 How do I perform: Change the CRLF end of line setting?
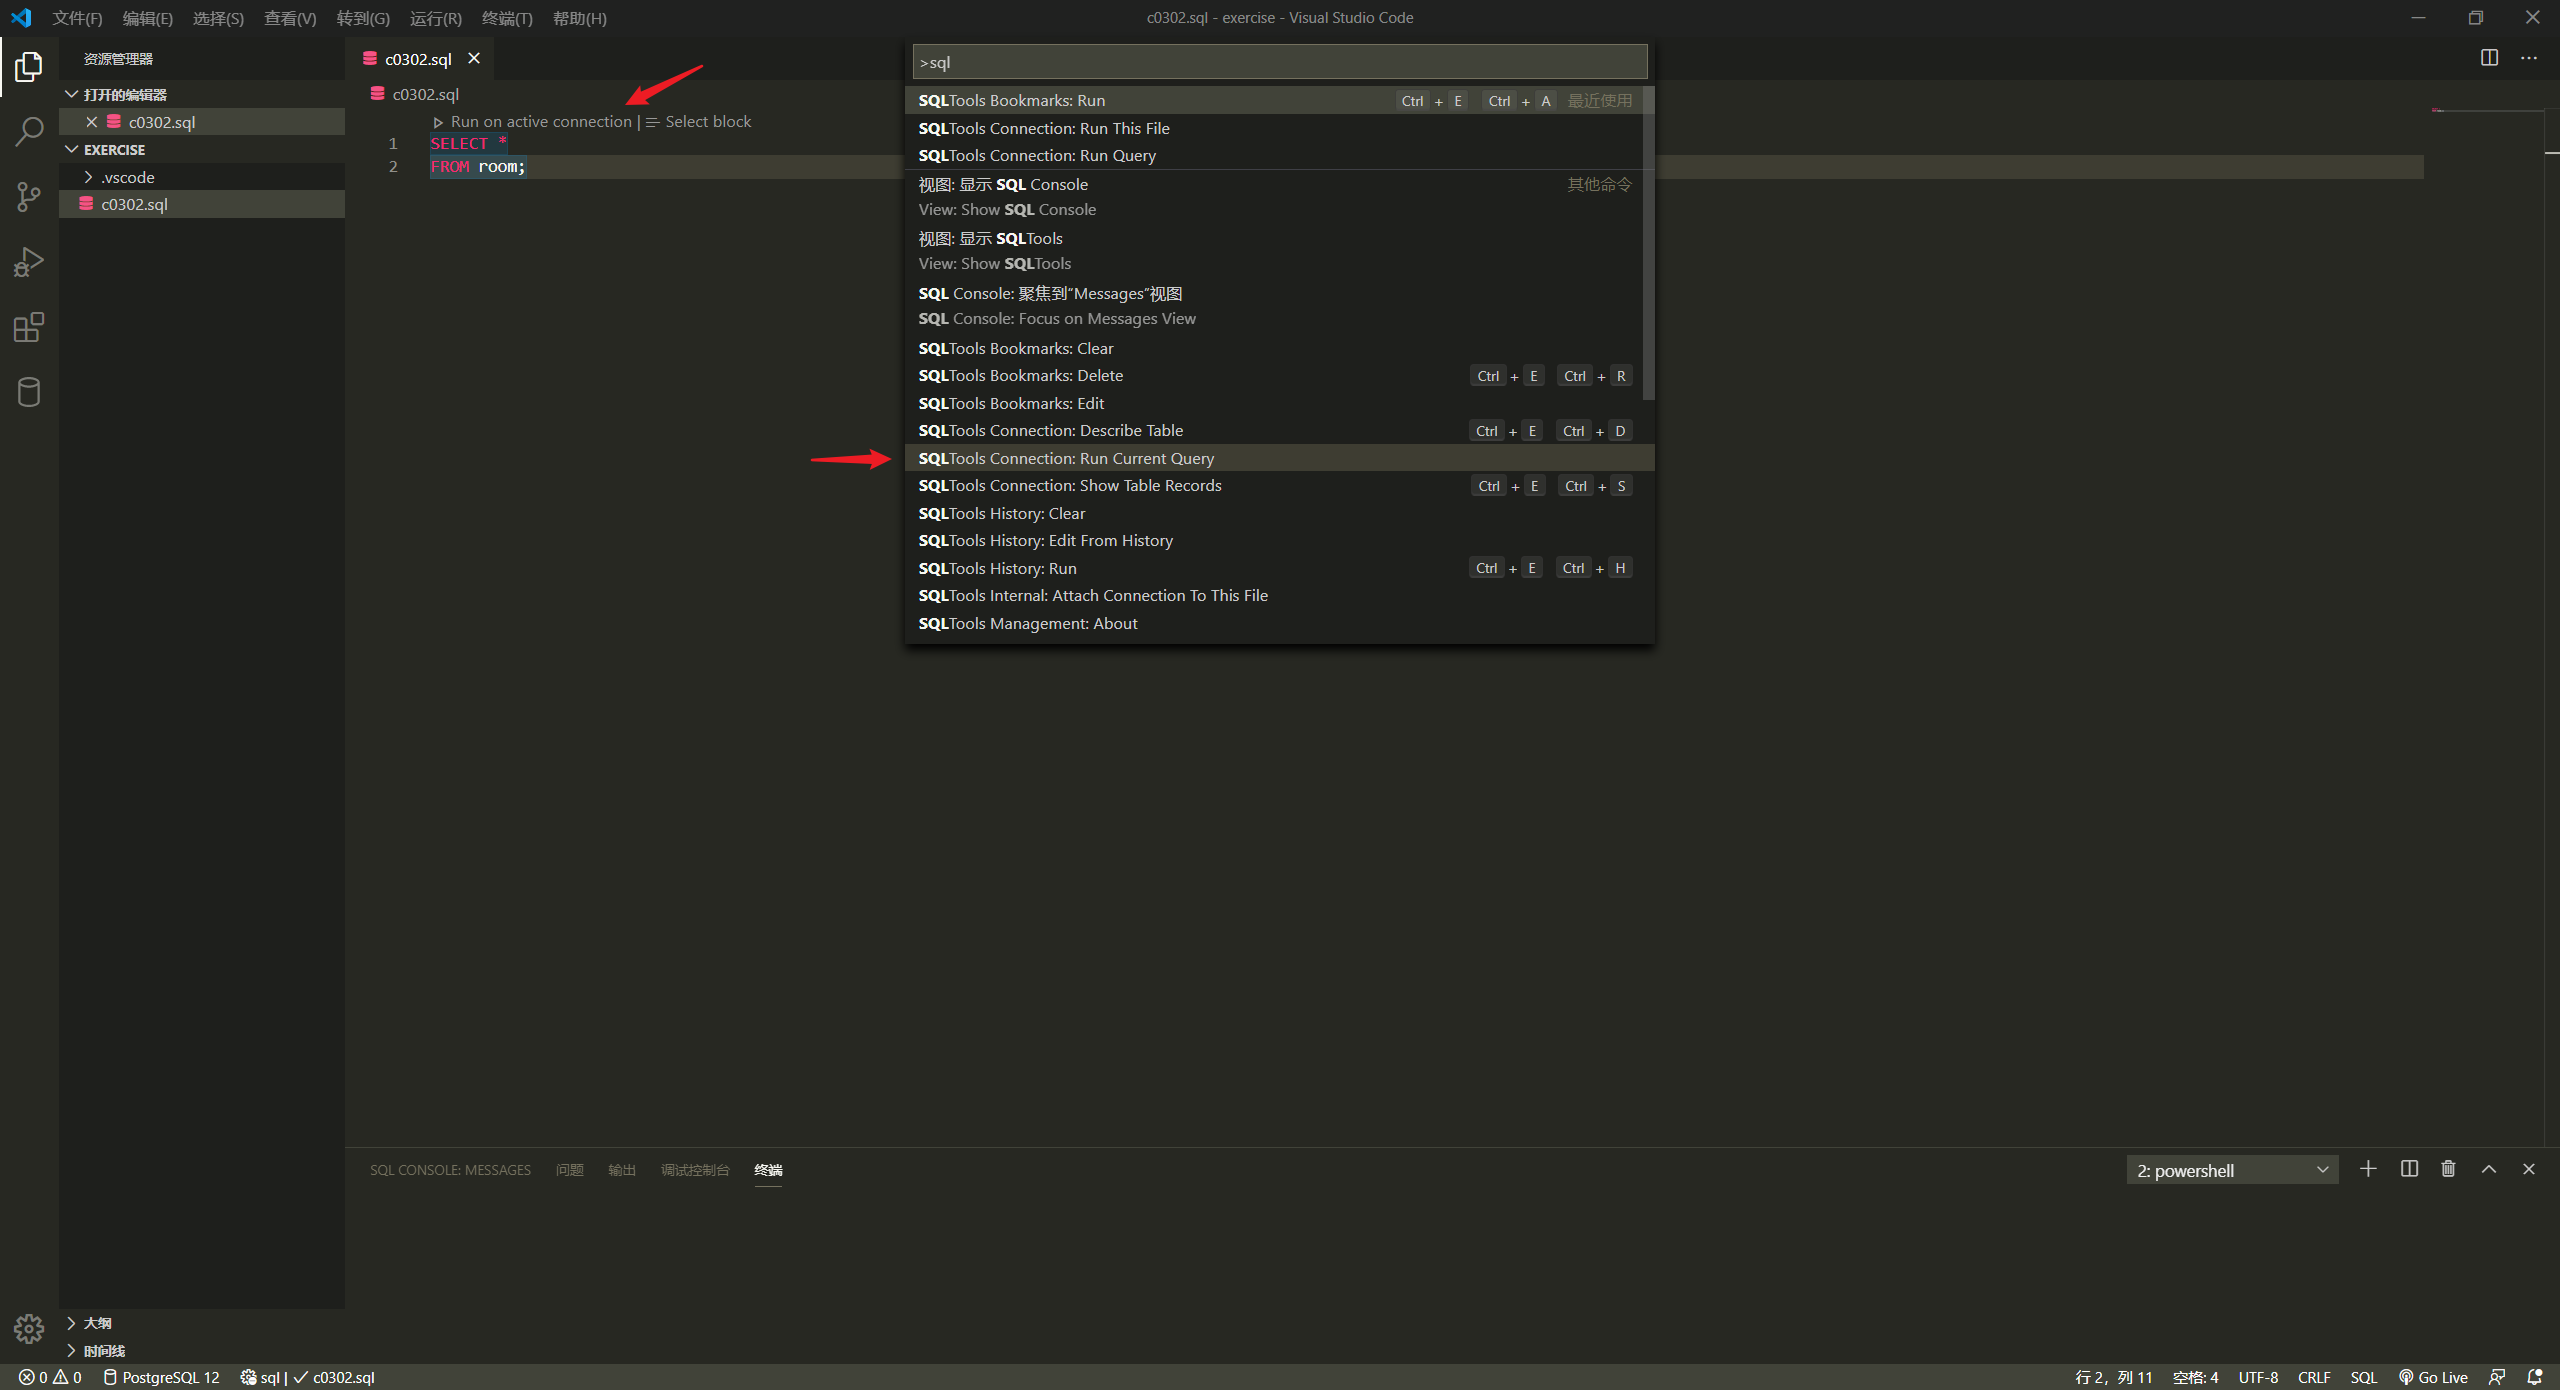tap(2314, 1377)
